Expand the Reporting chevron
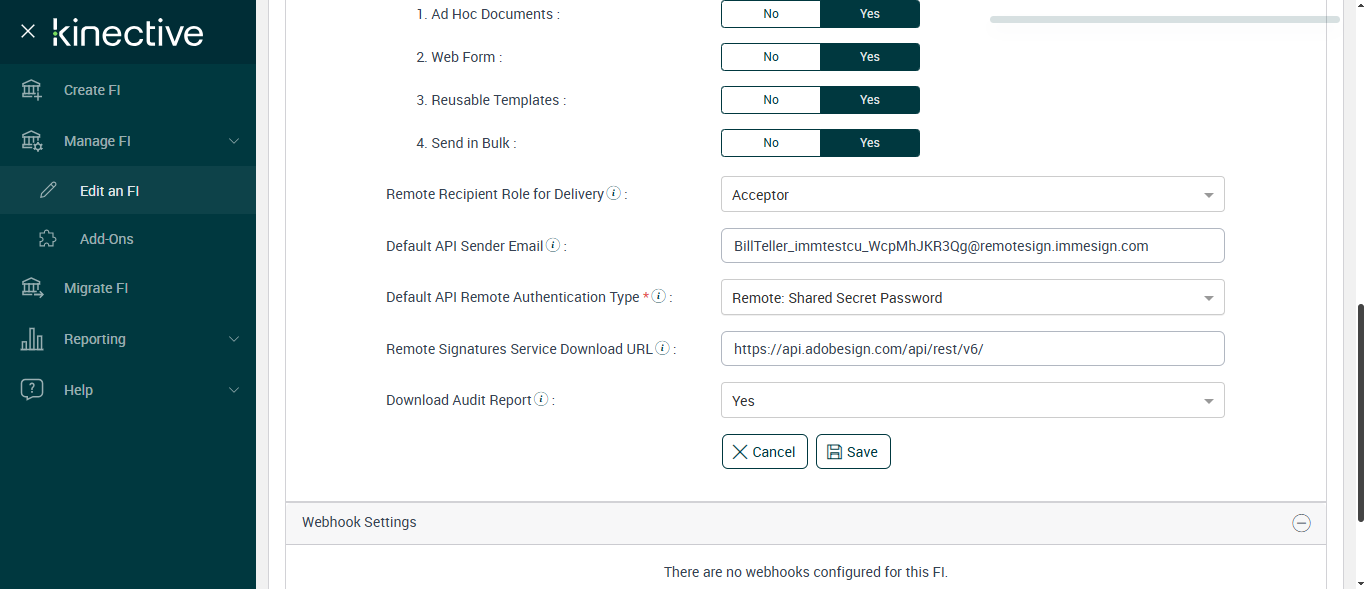Image resolution: width=1366 pixels, height=589 pixels. [x=234, y=339]
